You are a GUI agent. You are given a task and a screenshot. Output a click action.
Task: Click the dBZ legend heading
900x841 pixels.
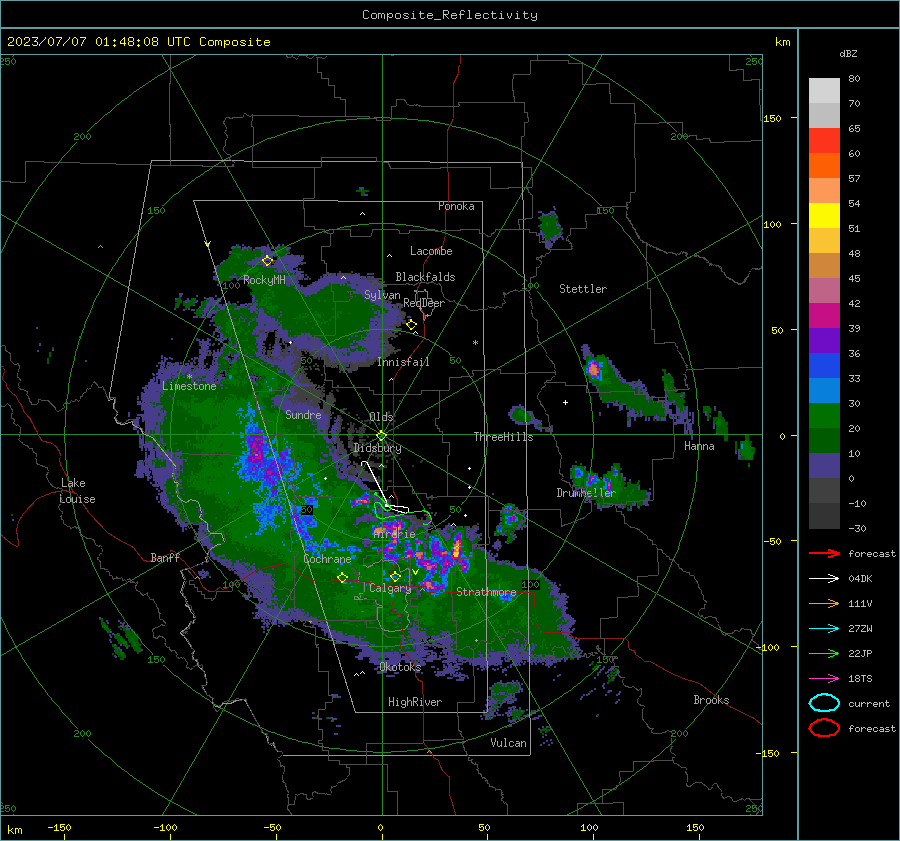coord(848,53)
